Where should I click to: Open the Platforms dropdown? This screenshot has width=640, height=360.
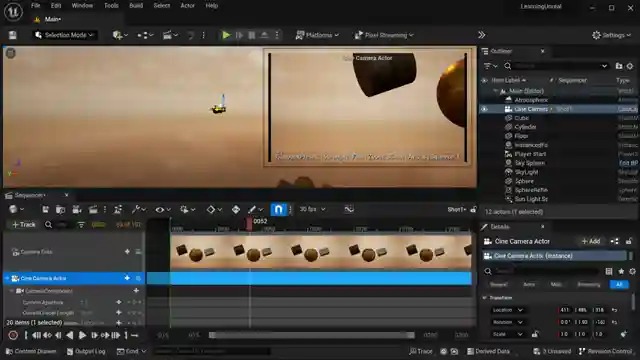tap(317, 35)
